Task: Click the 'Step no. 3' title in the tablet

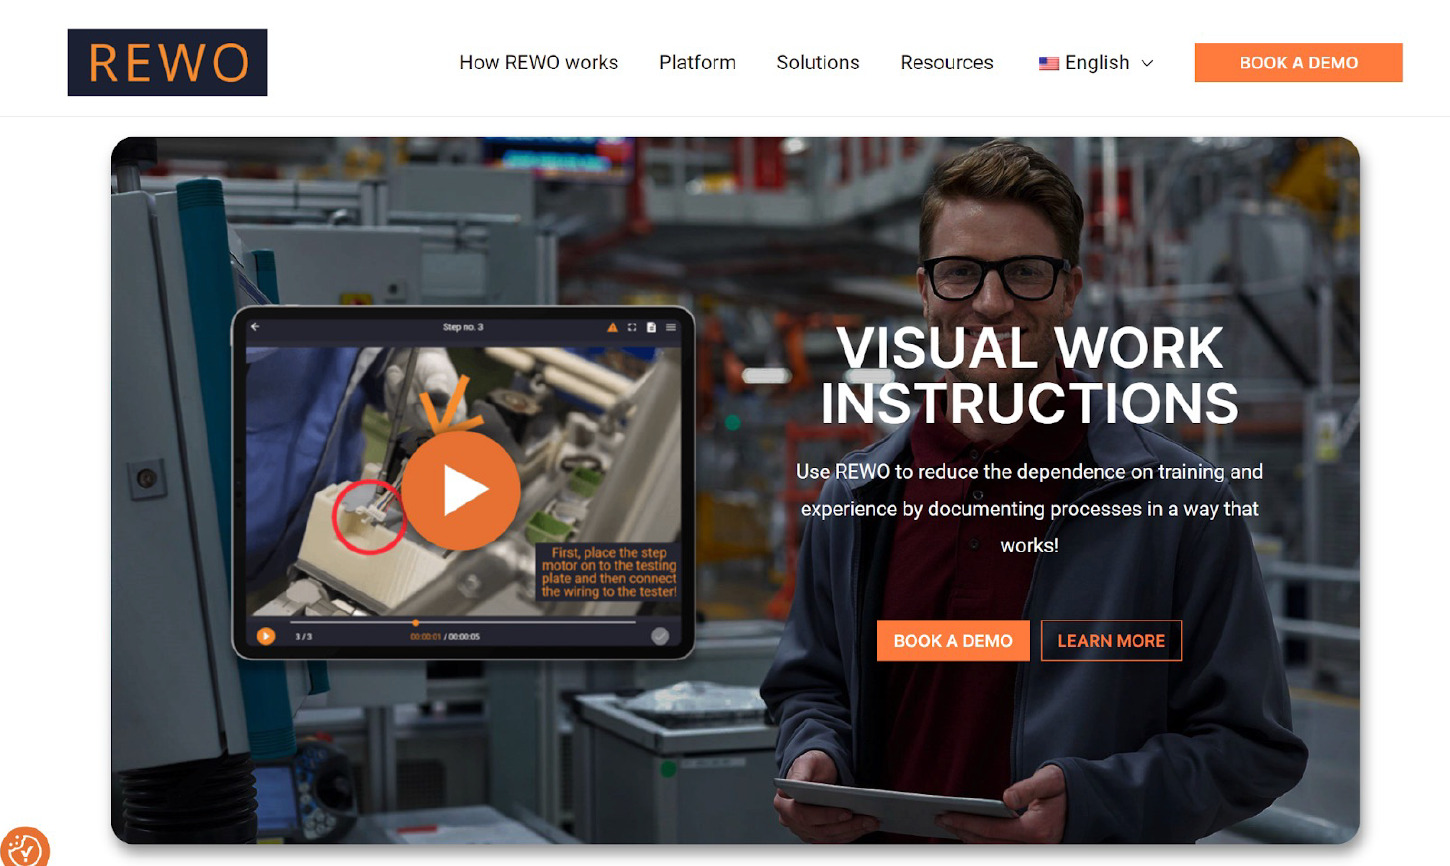Action: 463,327
